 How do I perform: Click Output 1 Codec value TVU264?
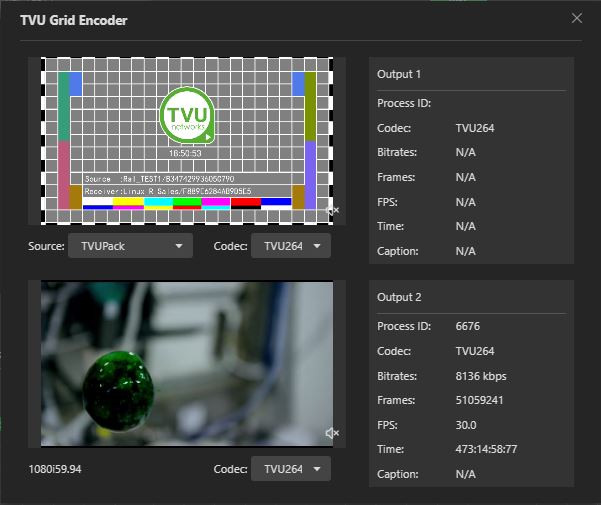pos(475,128)
